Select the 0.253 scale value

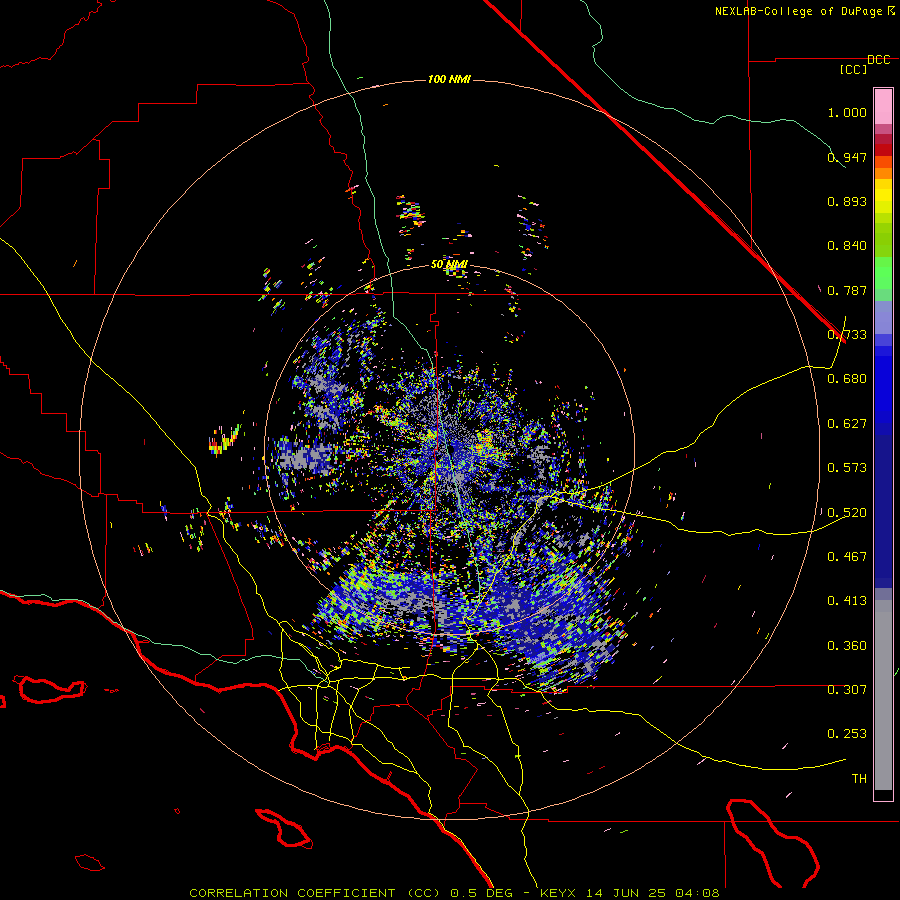pos(847,734)
